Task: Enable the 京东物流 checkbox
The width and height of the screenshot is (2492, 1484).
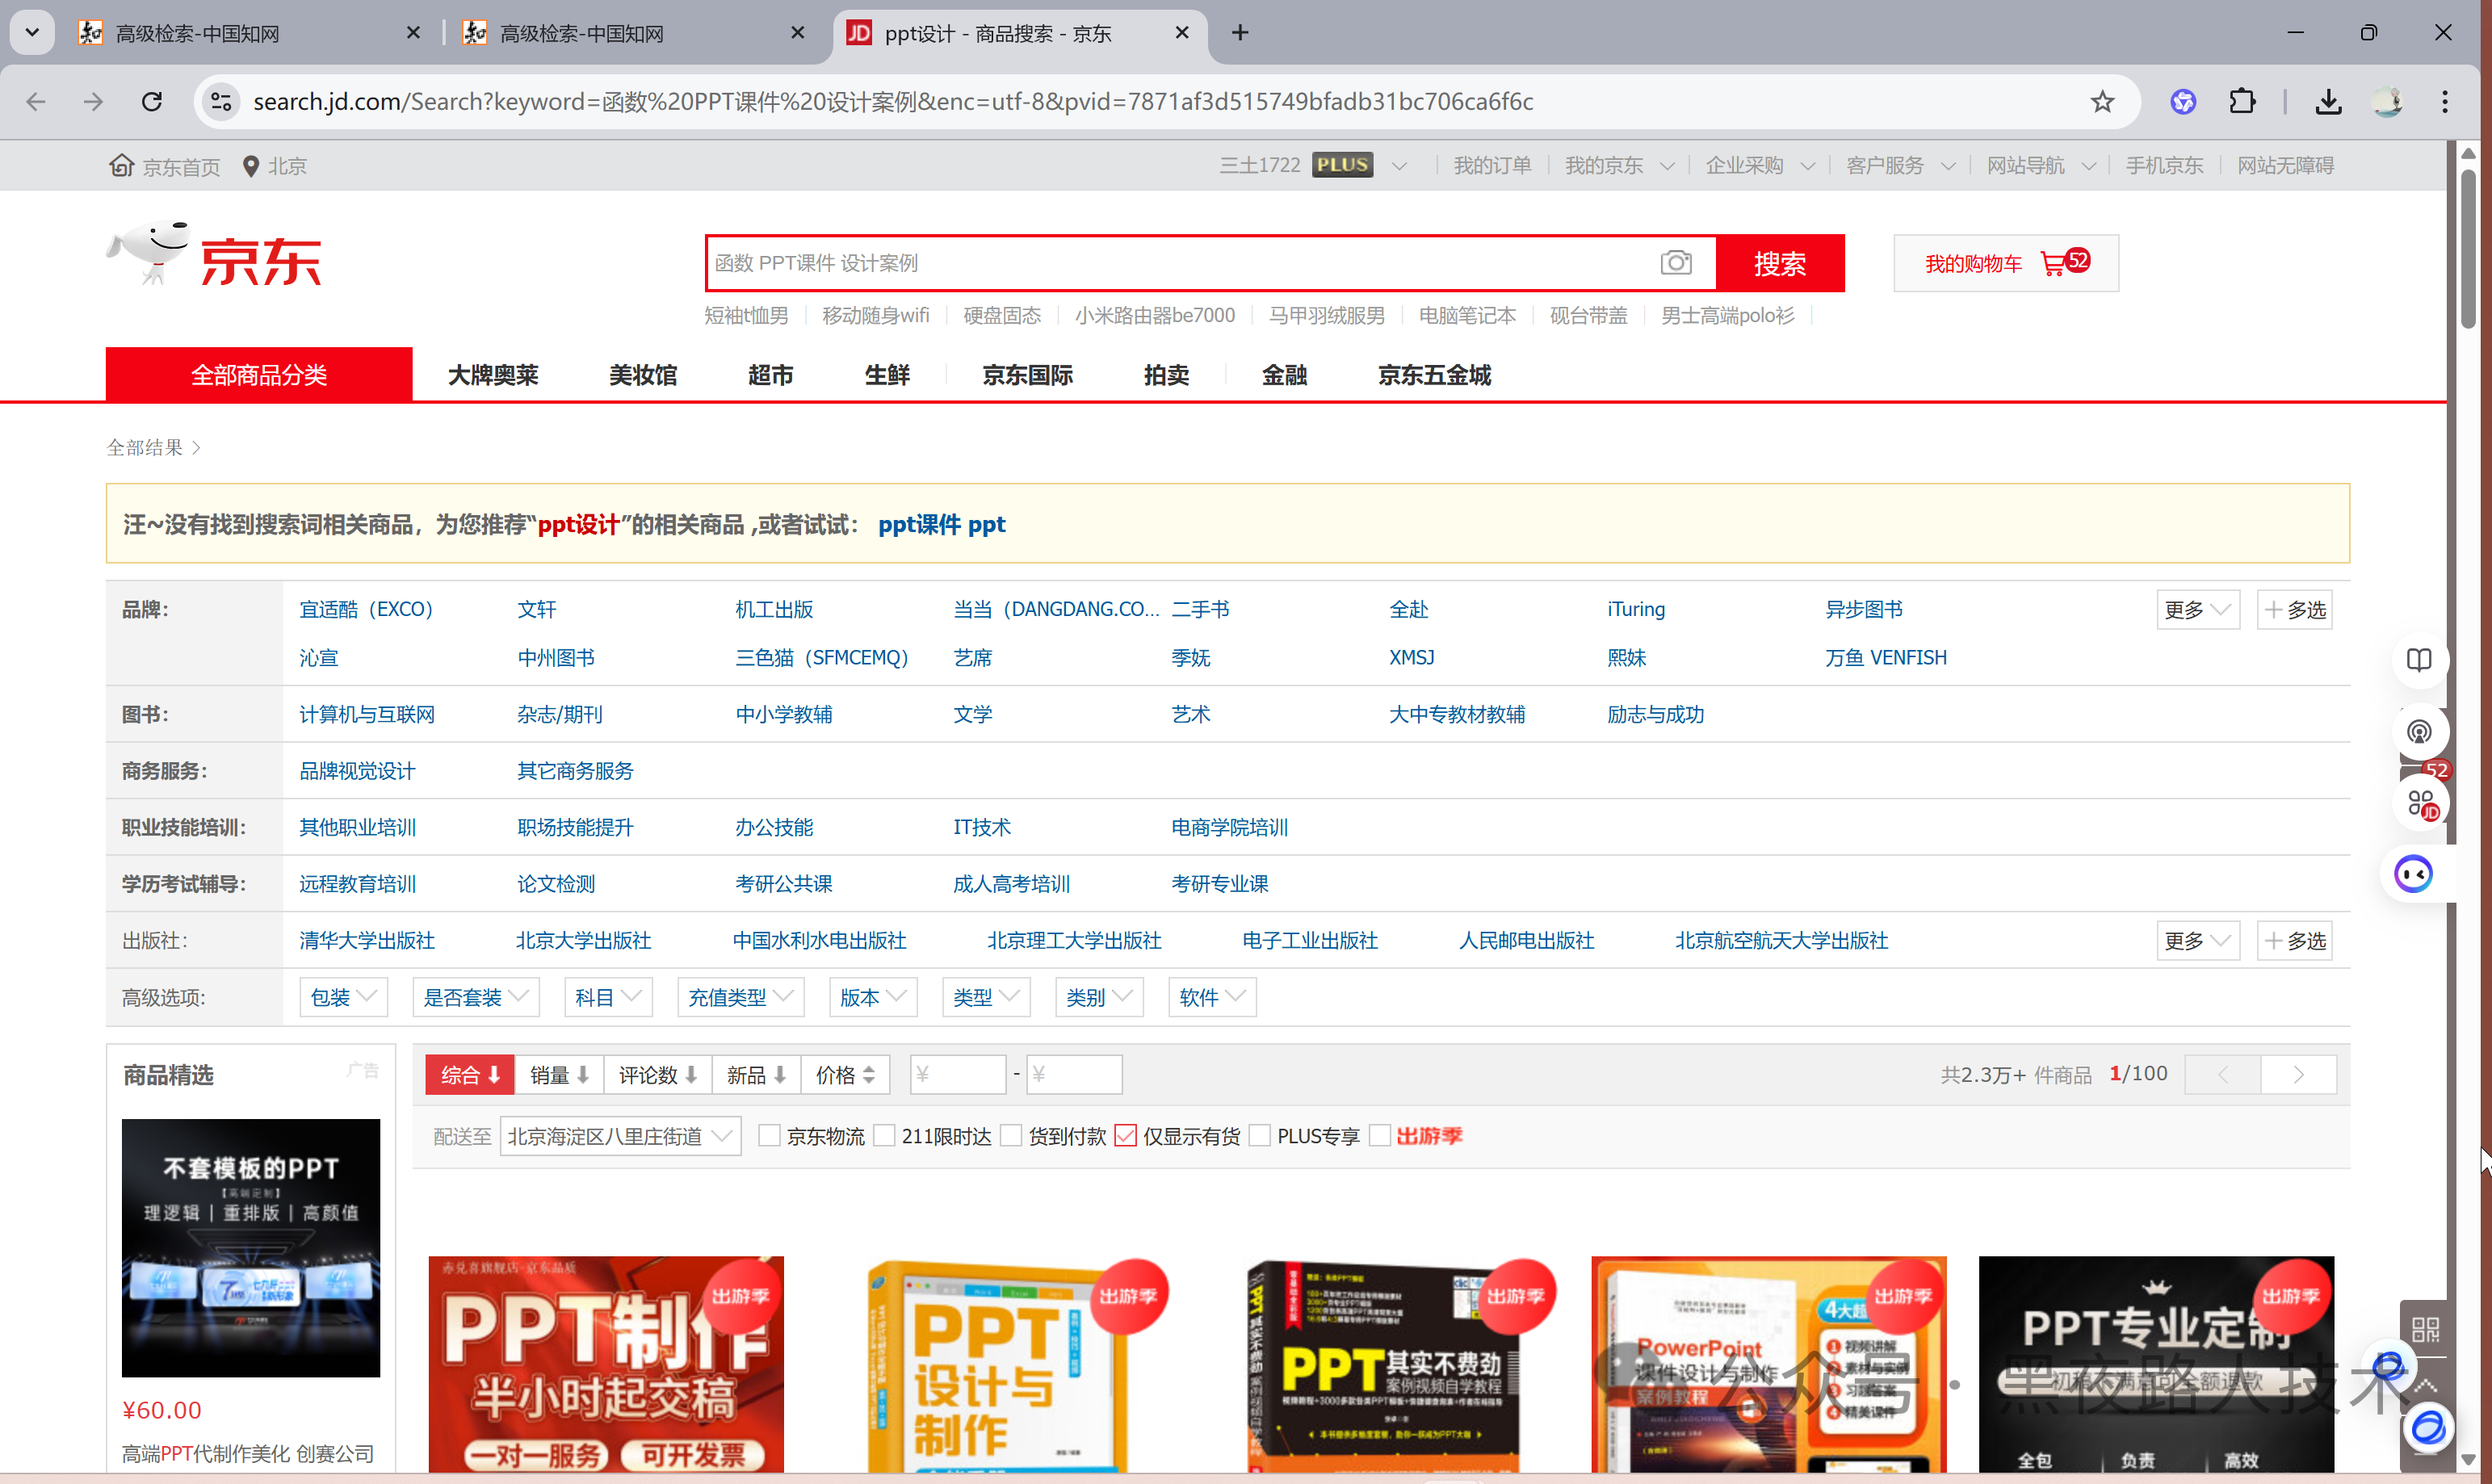Action: pos(769,1136)
